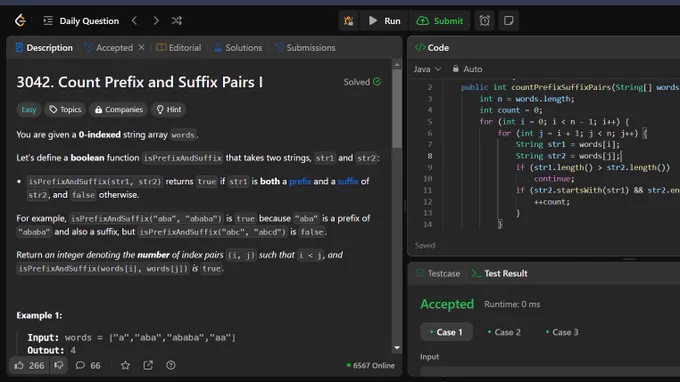Image resolution: width=680 pixels, height=382 pixels.
Task: Follow the prefix link
Action: [300, 181]
